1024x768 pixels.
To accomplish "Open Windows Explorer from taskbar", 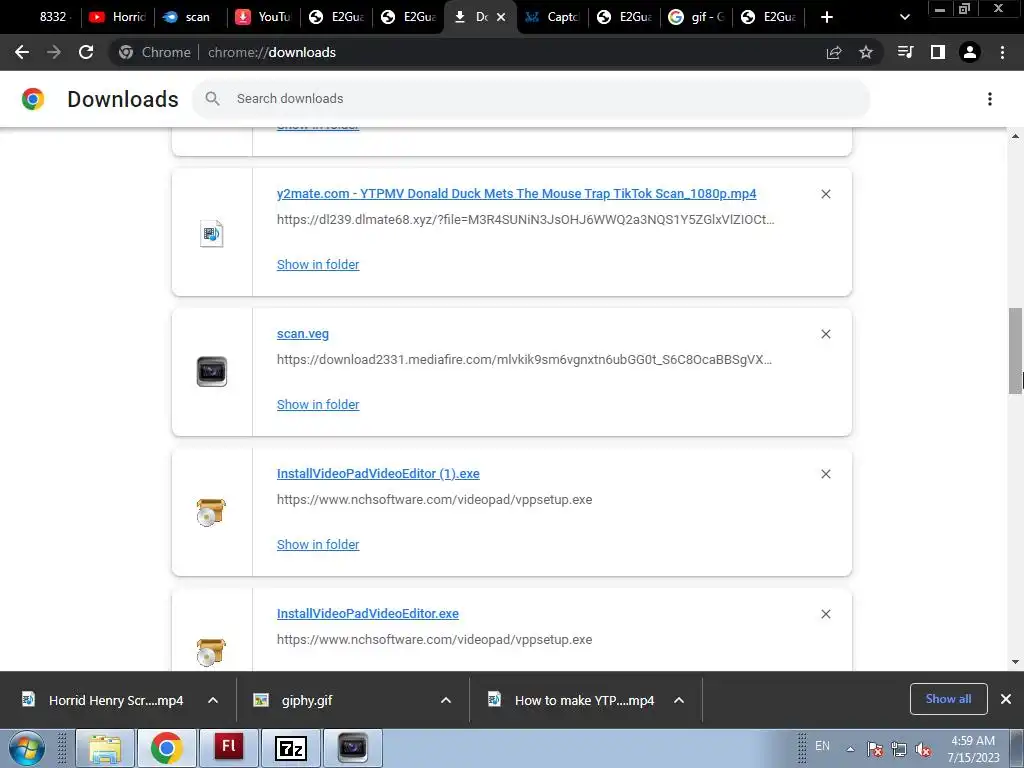I will coord(105,748).
